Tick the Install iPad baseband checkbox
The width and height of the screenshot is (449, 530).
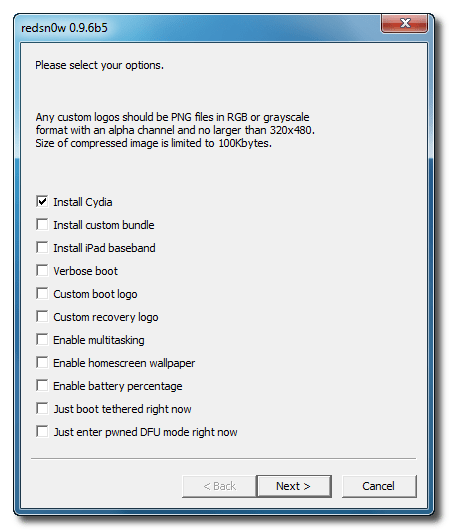(42, 247)
